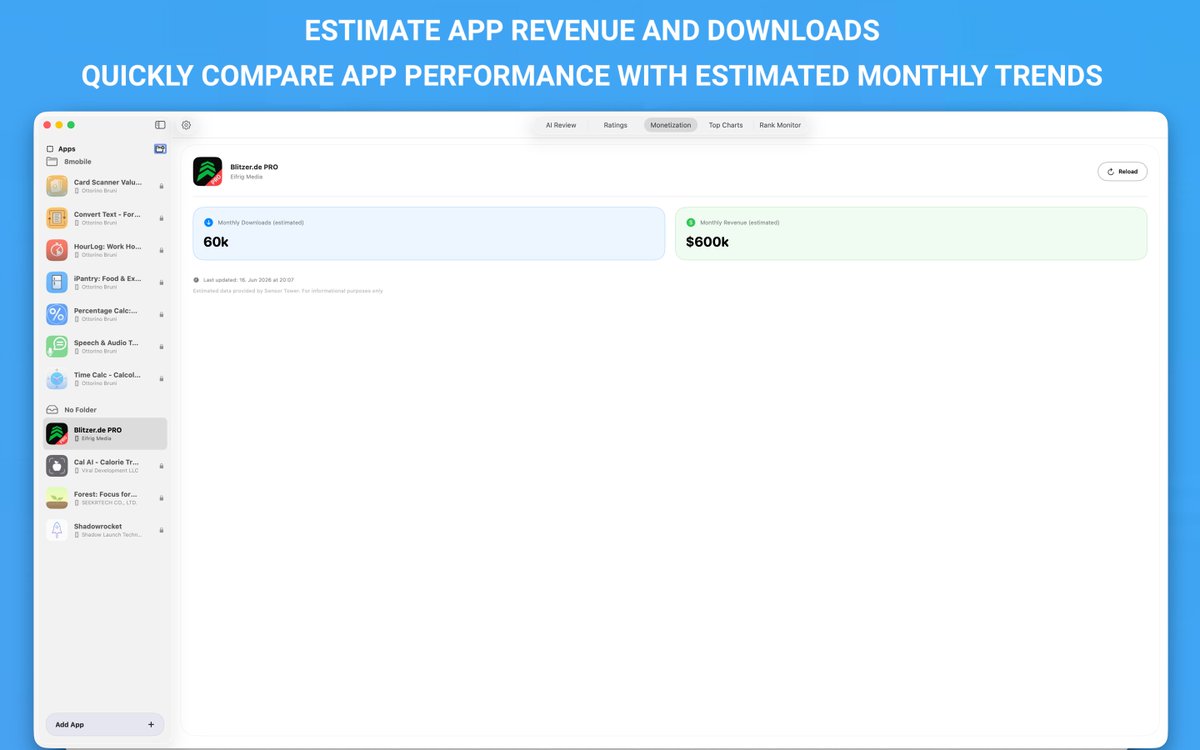Screen dimensions: 1200x750
Task: Click the Blitzer.de PRO sidebar icon
Action: (57, 434)
